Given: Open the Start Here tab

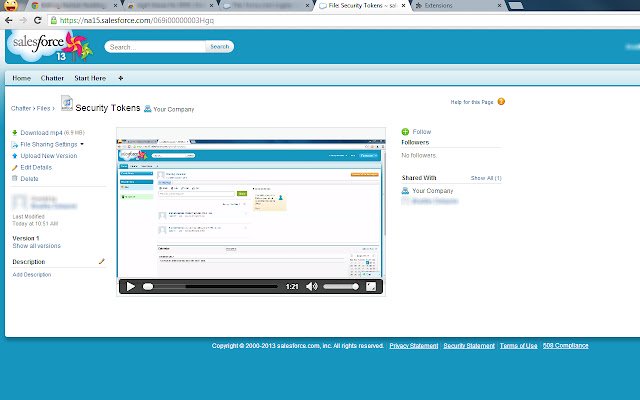Looking at the screenshot, I should click(x=90, y=78).
